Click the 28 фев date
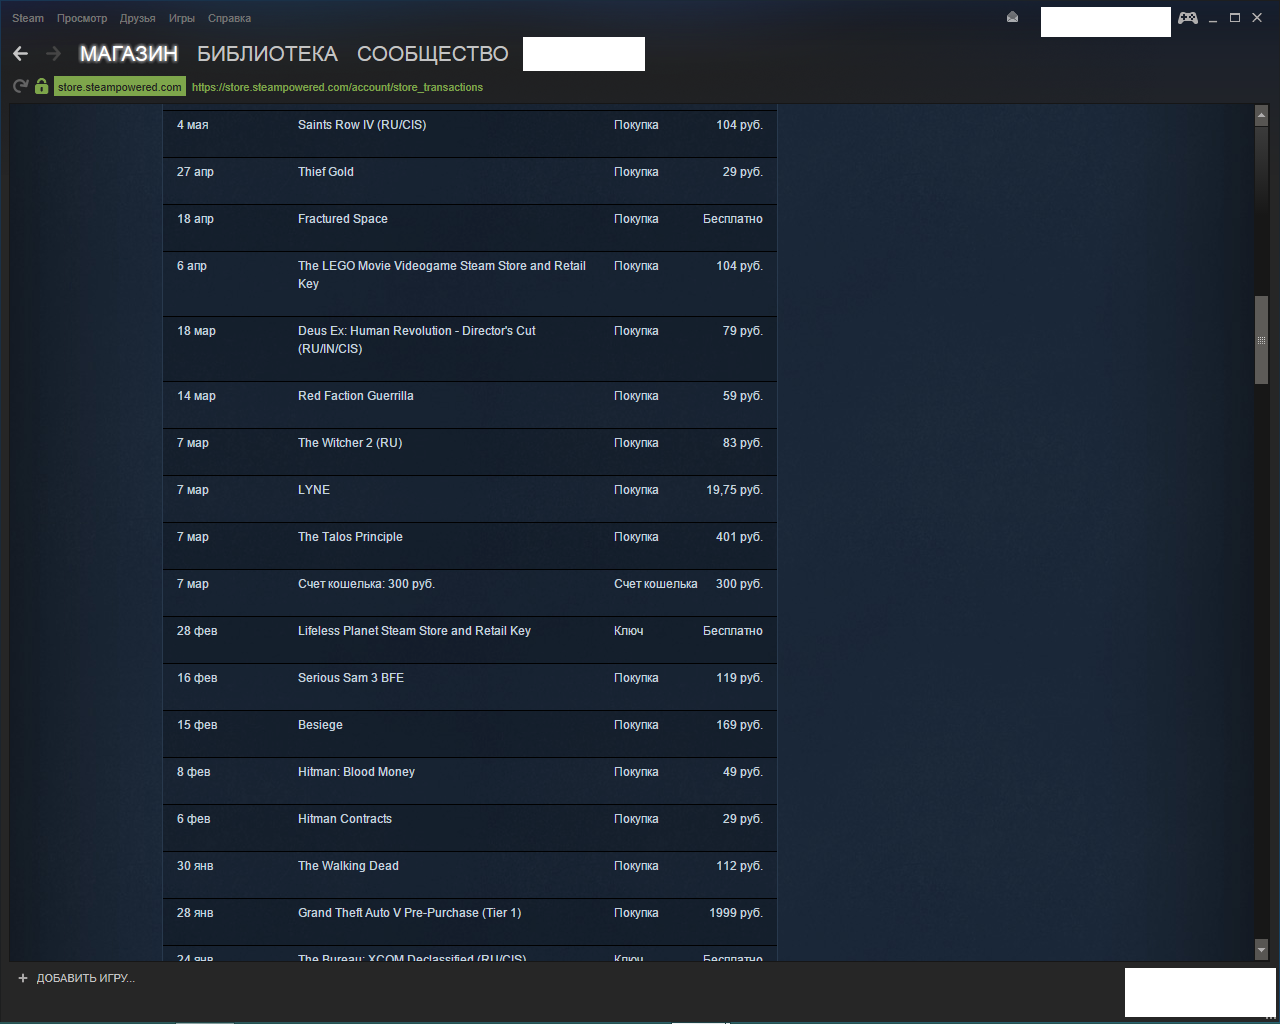The image size is (1280, 1024). pyautogui.click(x=197, y=631)
